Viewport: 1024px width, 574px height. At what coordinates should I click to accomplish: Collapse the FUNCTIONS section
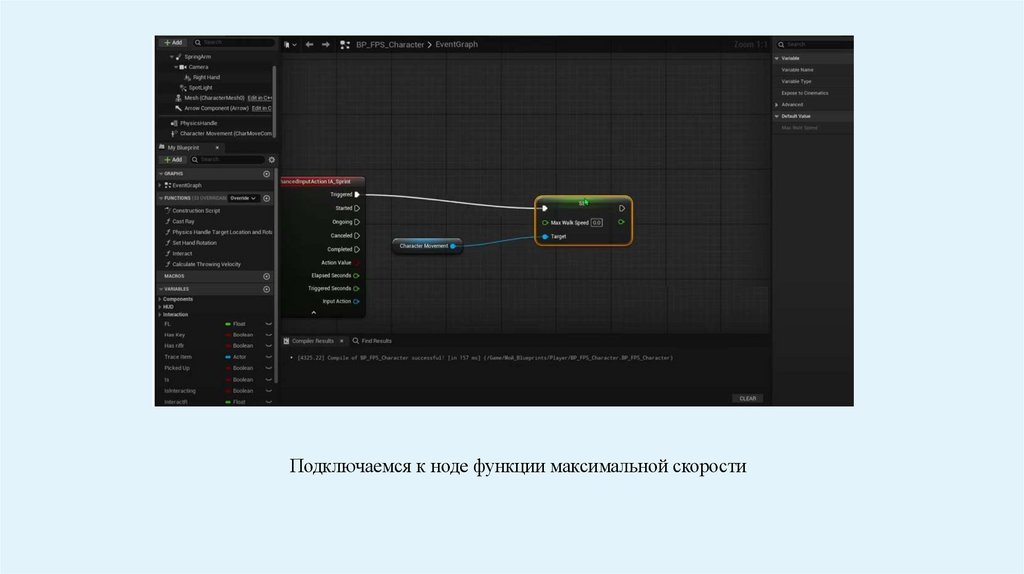(x=161, y=198)
